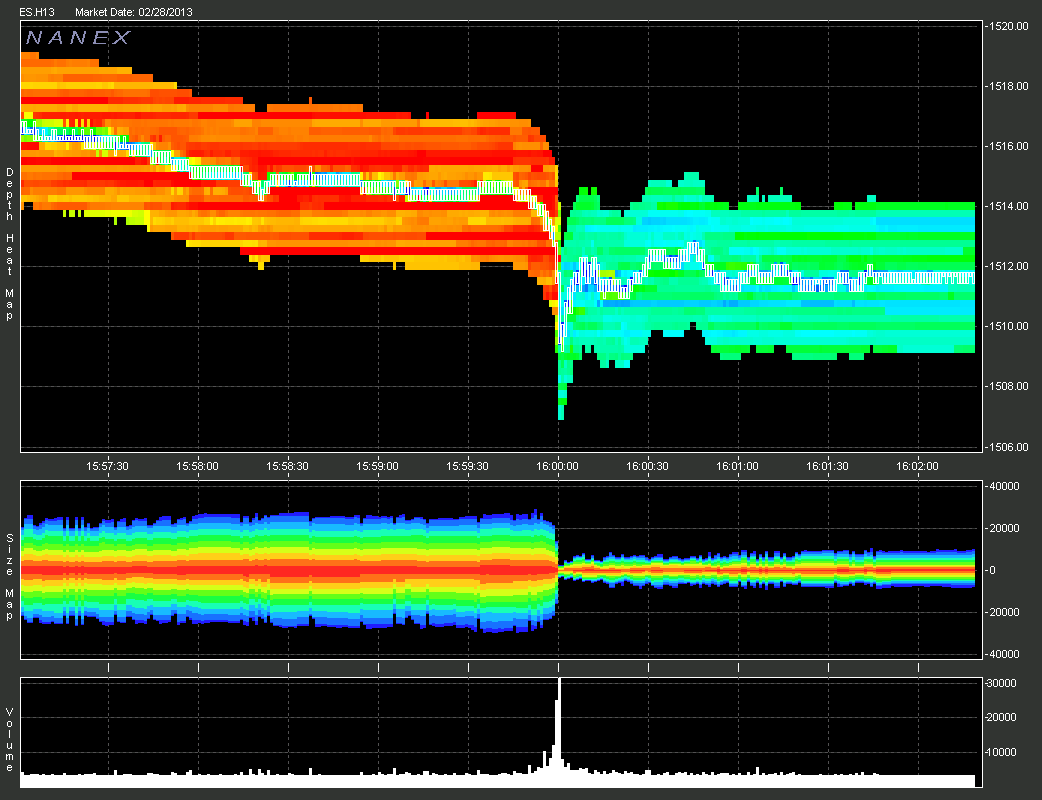Select the 15:59:00 time label
1042x800 pixels.
click(377, 466)
